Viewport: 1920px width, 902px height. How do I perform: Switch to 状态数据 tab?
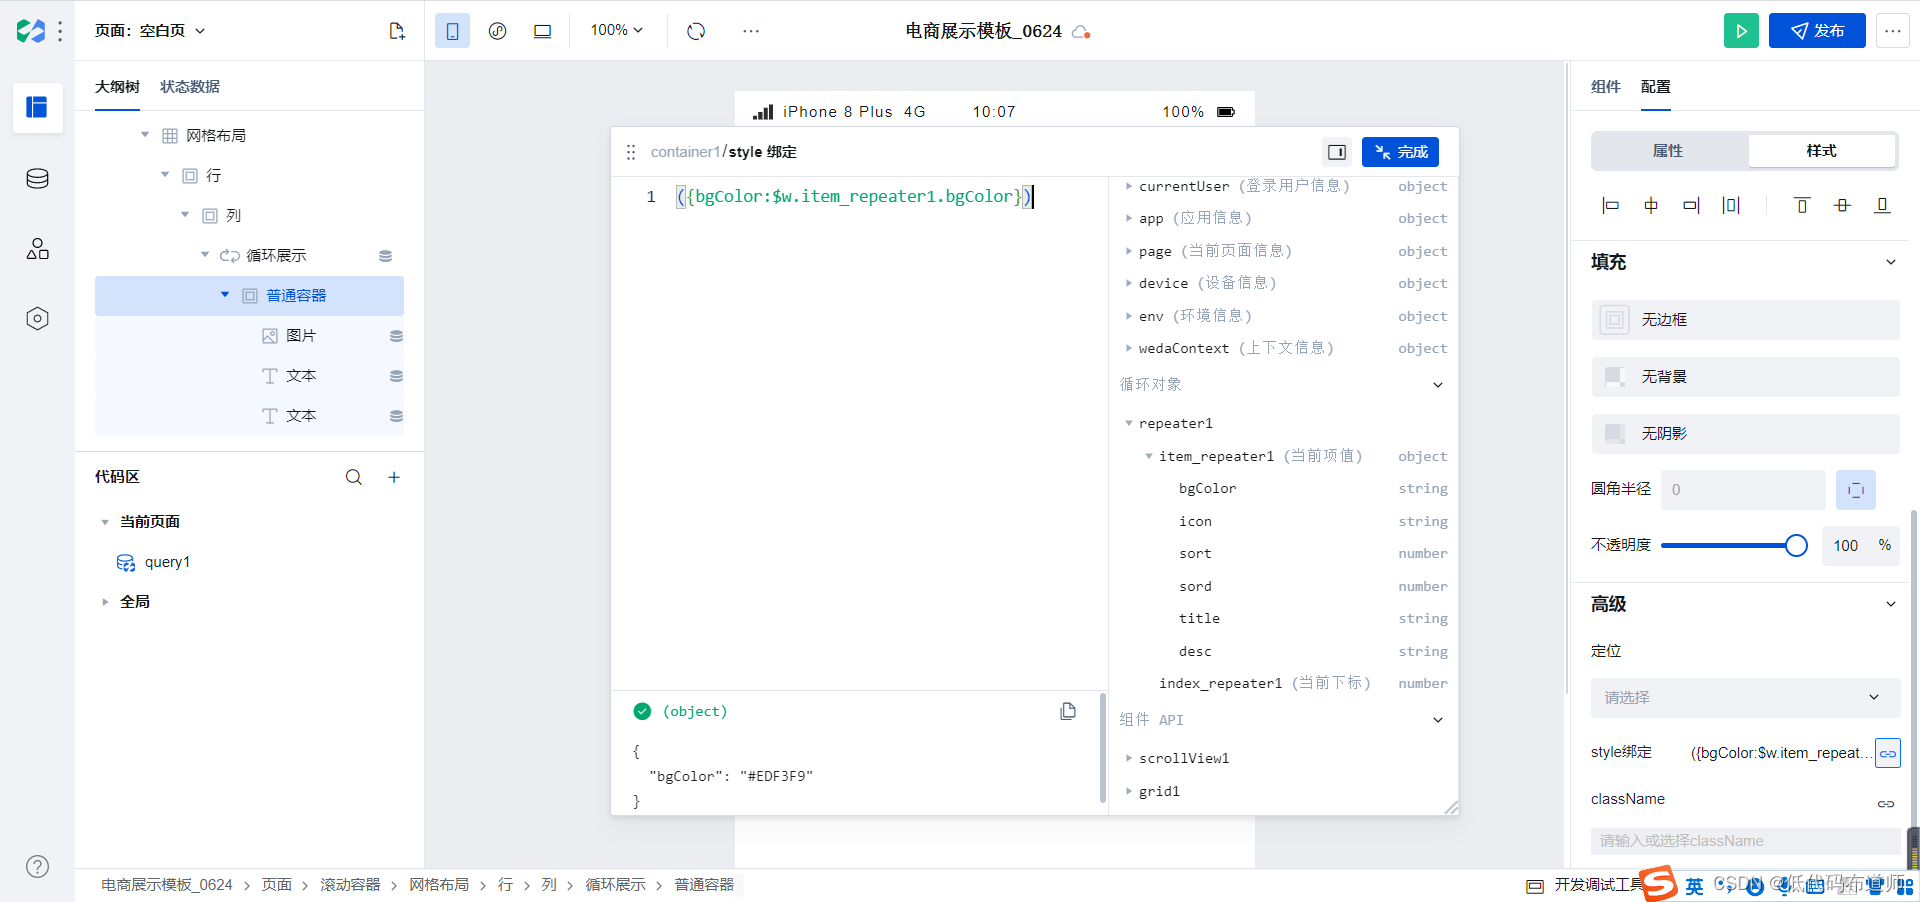190,87
